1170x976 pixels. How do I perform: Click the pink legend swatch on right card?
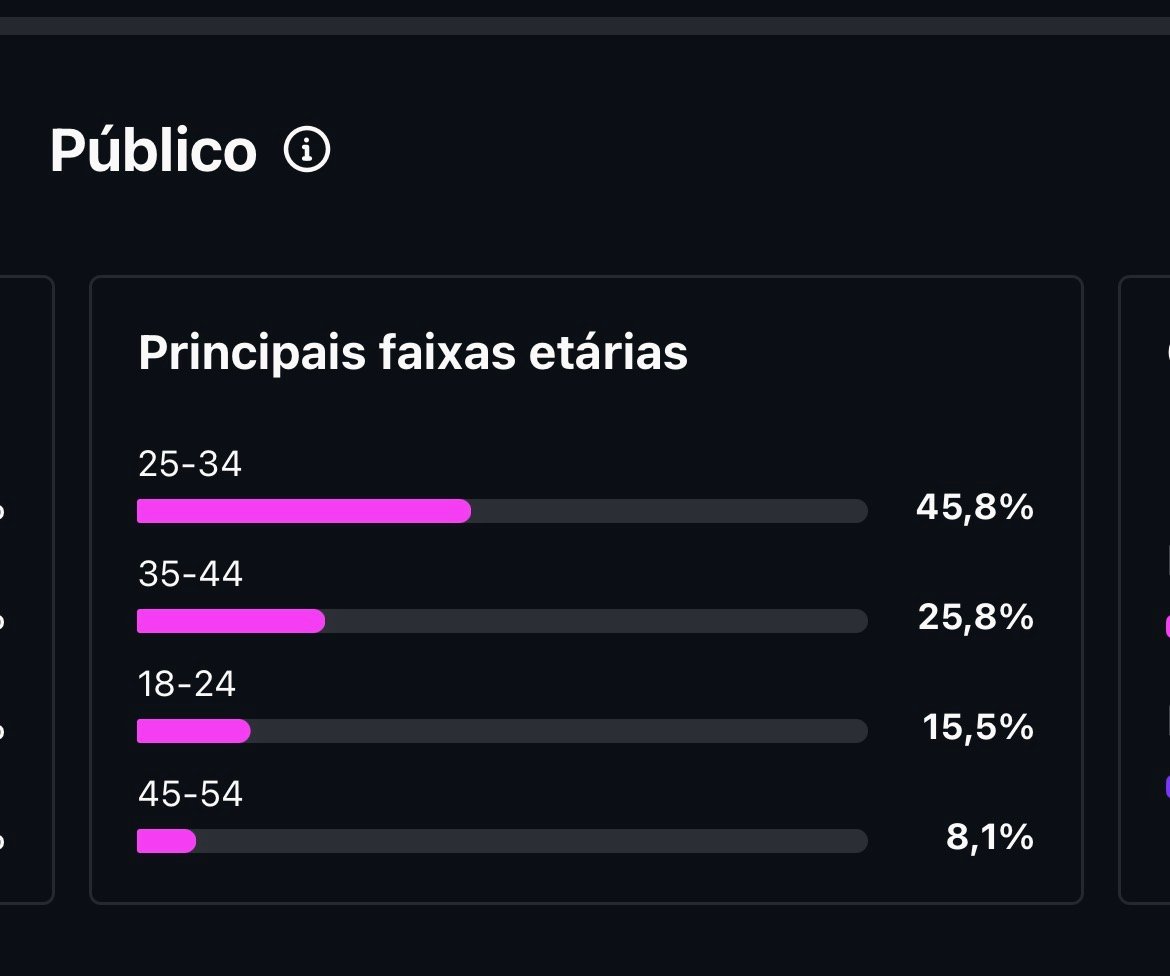(x=1166, y=627)
